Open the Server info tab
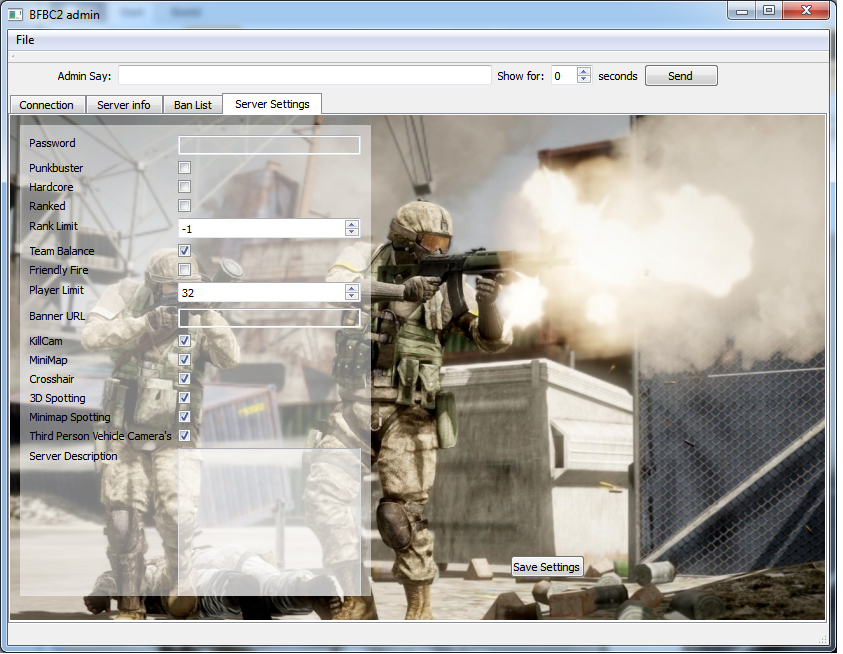843x654 pixels. [124, 105]
